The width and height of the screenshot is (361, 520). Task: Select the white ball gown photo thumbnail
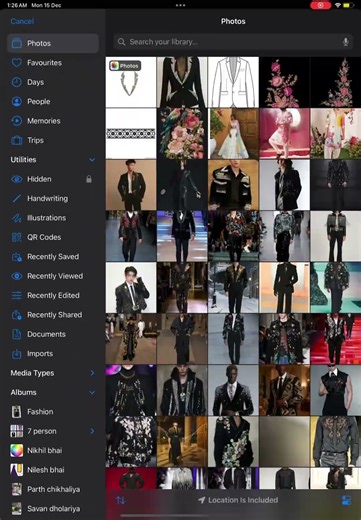(x=233, y=133)
